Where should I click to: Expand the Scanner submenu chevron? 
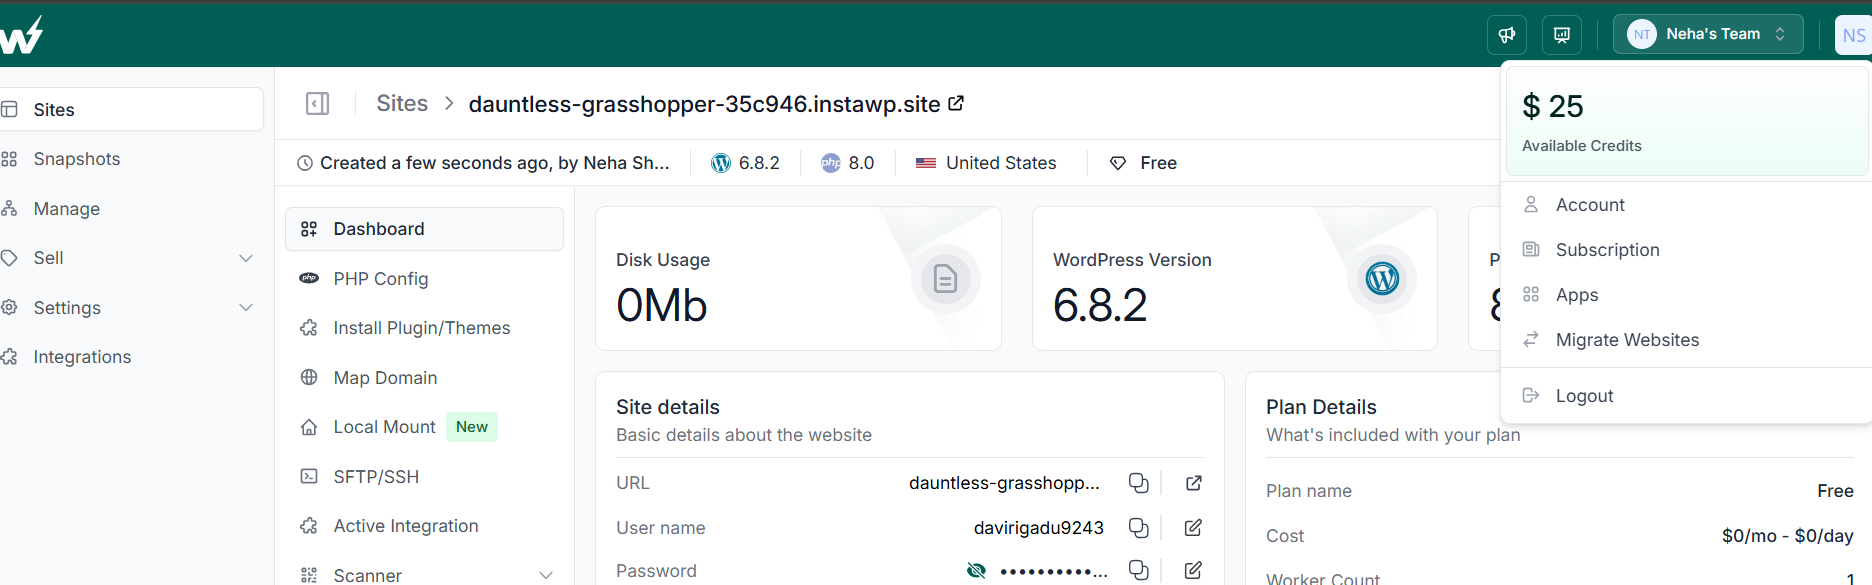(x=546, y=575)
